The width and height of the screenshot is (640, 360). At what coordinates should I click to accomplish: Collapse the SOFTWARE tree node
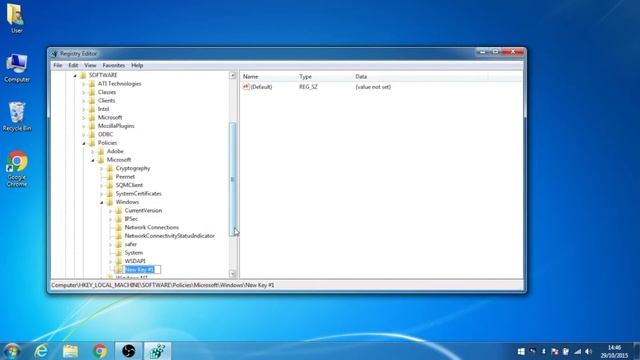click(75, 76)
